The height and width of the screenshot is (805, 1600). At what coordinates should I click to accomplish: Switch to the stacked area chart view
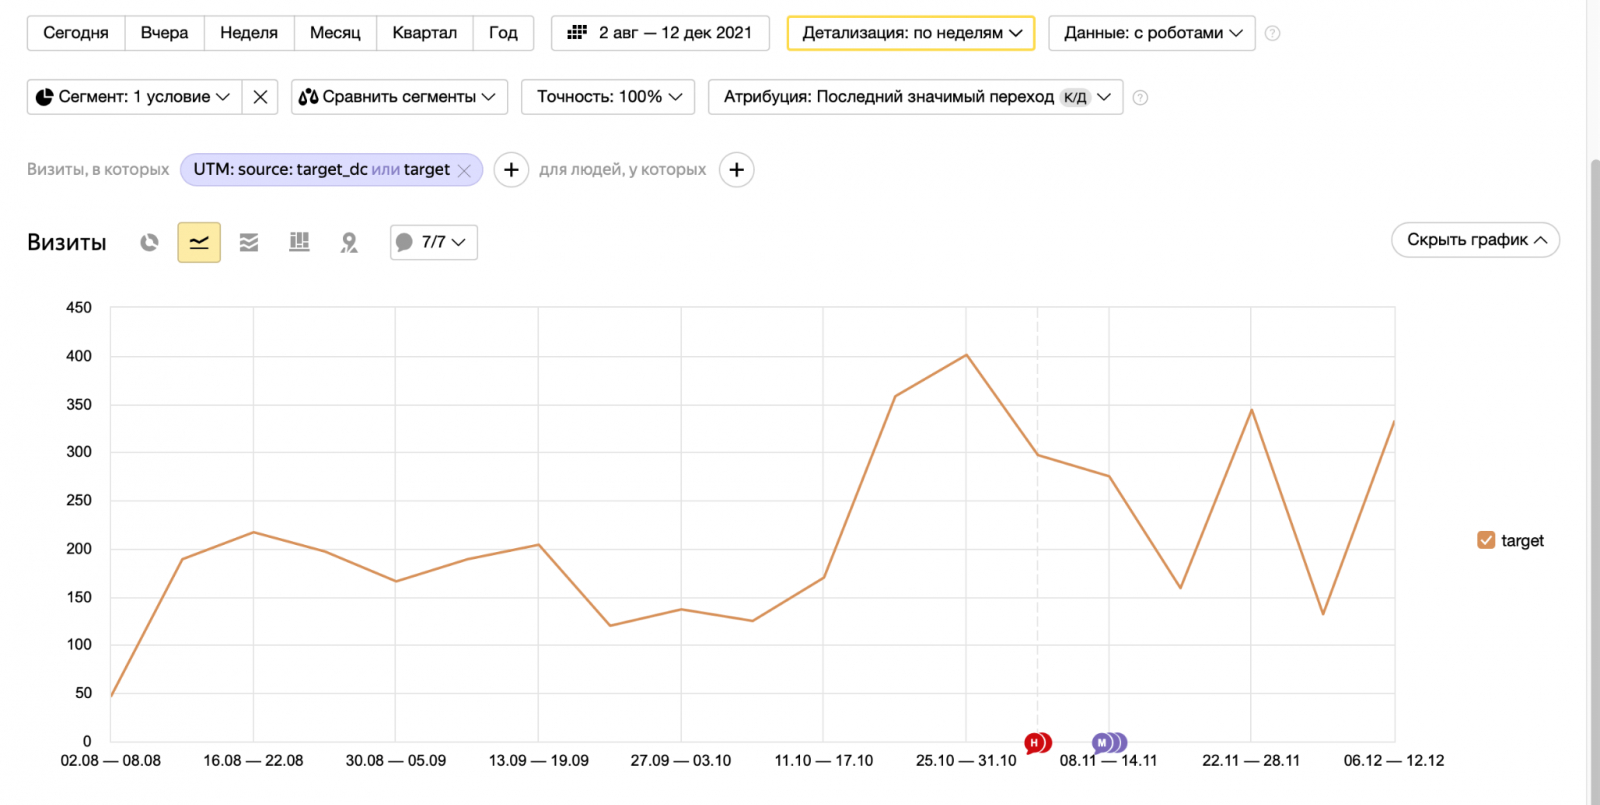pyautogui.click(x=249, y=242)
